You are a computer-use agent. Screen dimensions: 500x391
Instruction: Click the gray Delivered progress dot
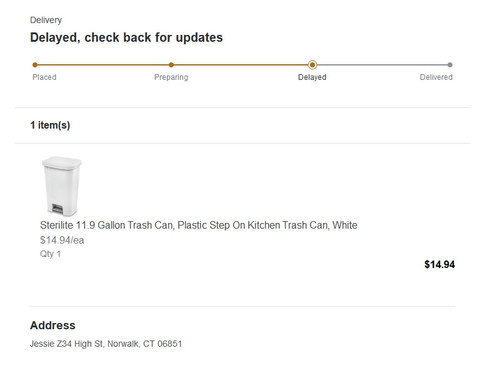point(450,65)
